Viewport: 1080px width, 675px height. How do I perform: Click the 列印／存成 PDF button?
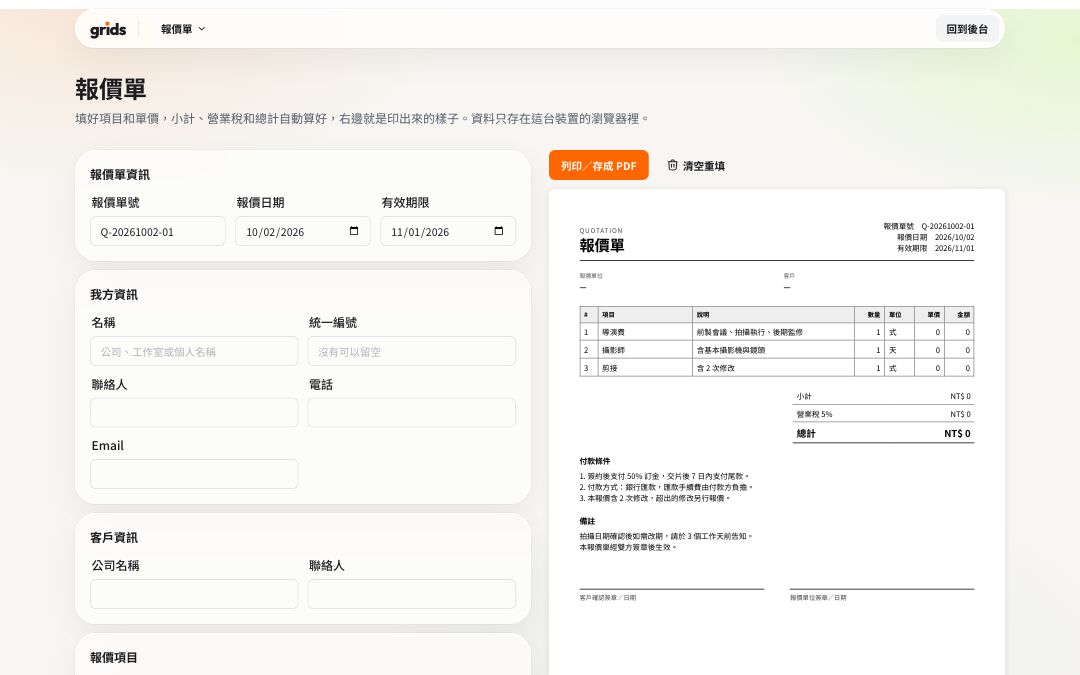click(x=599, y=165)
